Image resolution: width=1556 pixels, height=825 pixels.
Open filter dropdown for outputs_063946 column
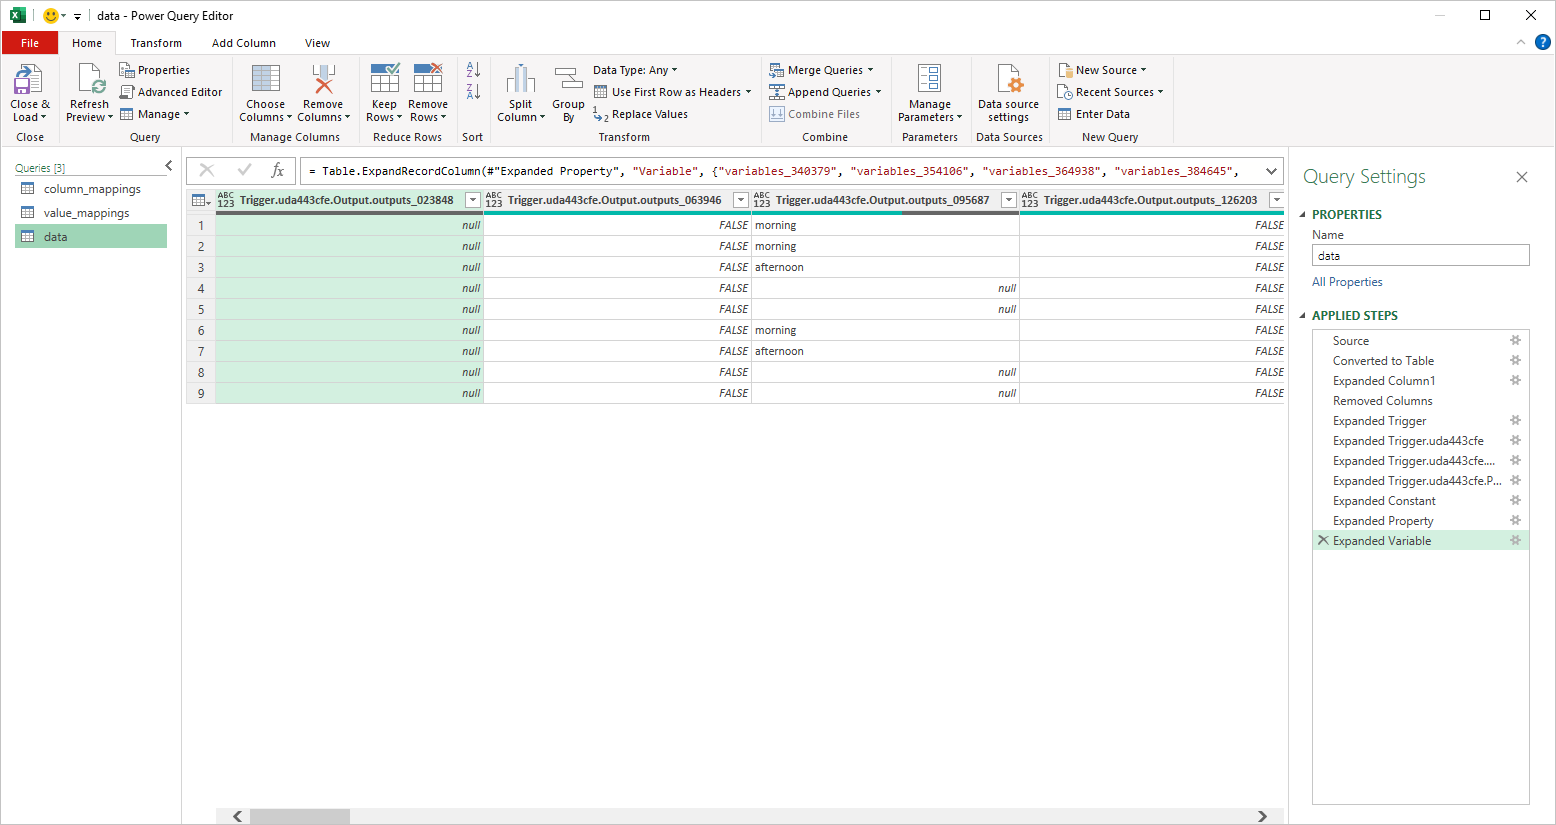[x=741, y=200]
